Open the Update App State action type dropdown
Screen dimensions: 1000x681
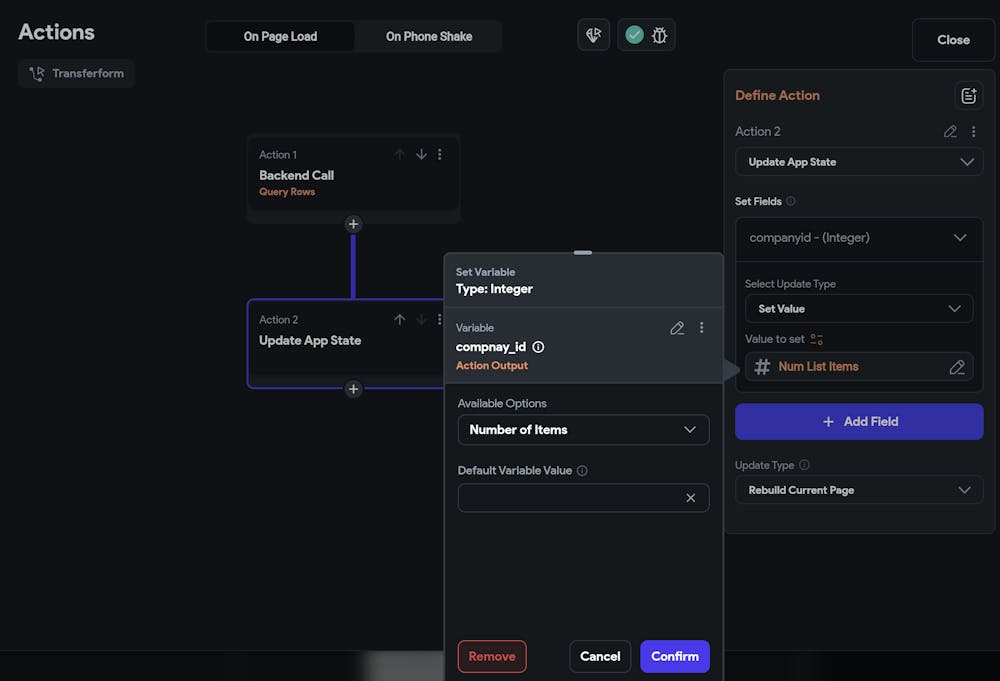(859, 162)
